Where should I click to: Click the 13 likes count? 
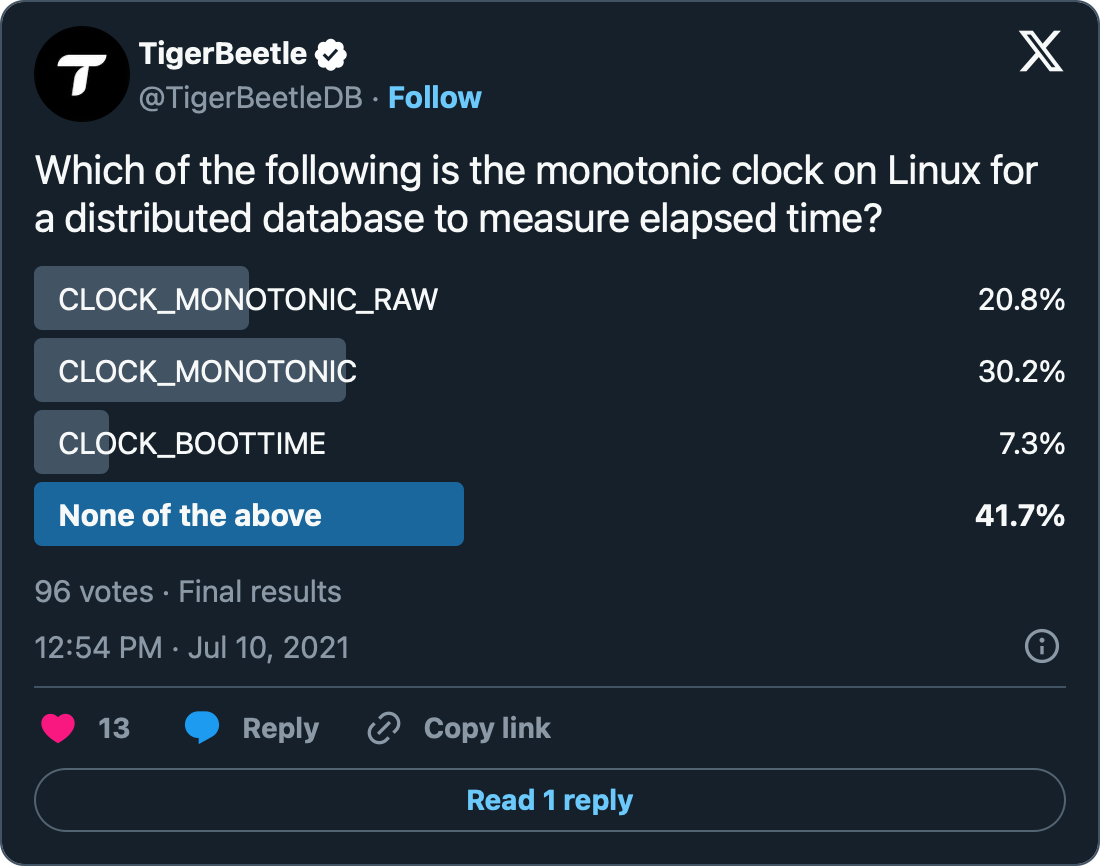114,729
